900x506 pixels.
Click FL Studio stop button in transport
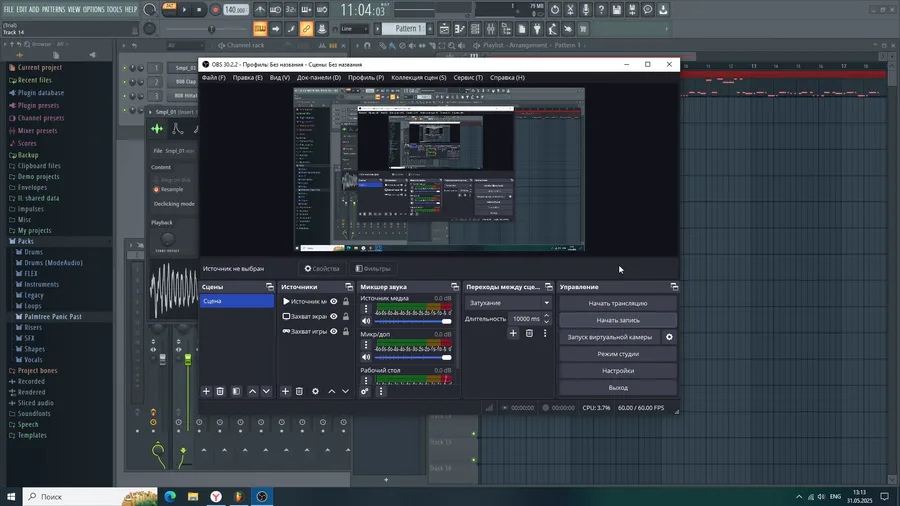tap(199, 10)
